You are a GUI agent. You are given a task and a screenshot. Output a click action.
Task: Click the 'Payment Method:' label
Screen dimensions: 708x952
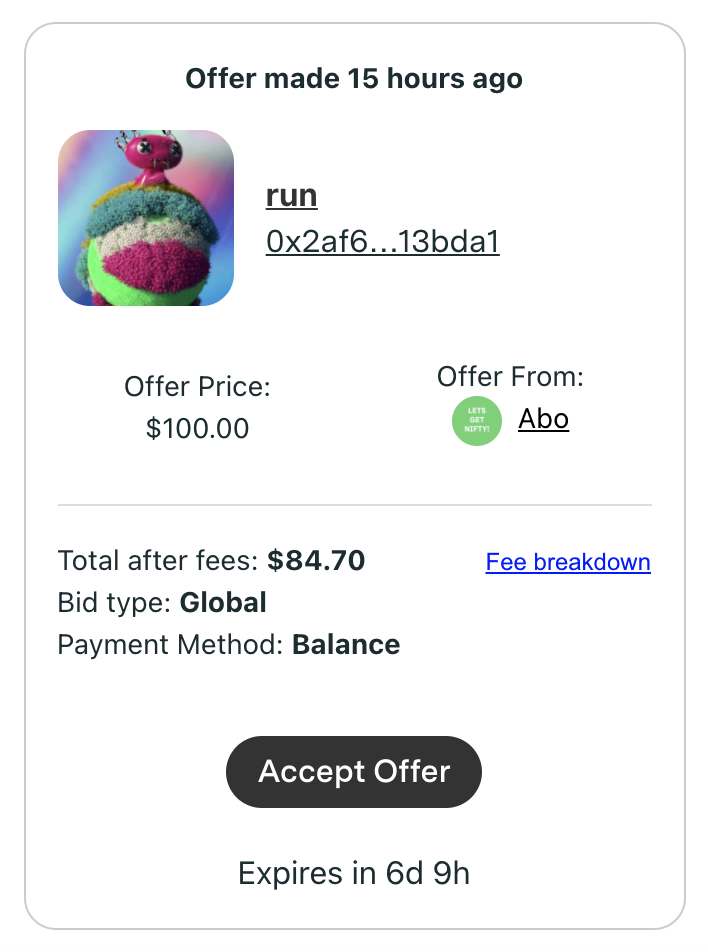pos(171,645)
